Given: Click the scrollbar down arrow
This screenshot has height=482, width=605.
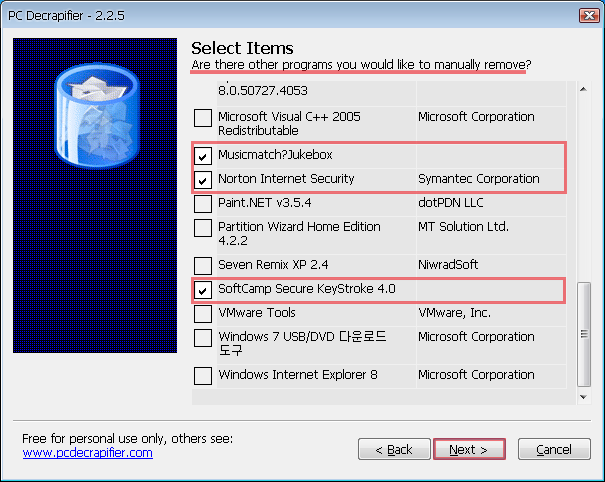Looking at the screenshot, I should (583, 397).
